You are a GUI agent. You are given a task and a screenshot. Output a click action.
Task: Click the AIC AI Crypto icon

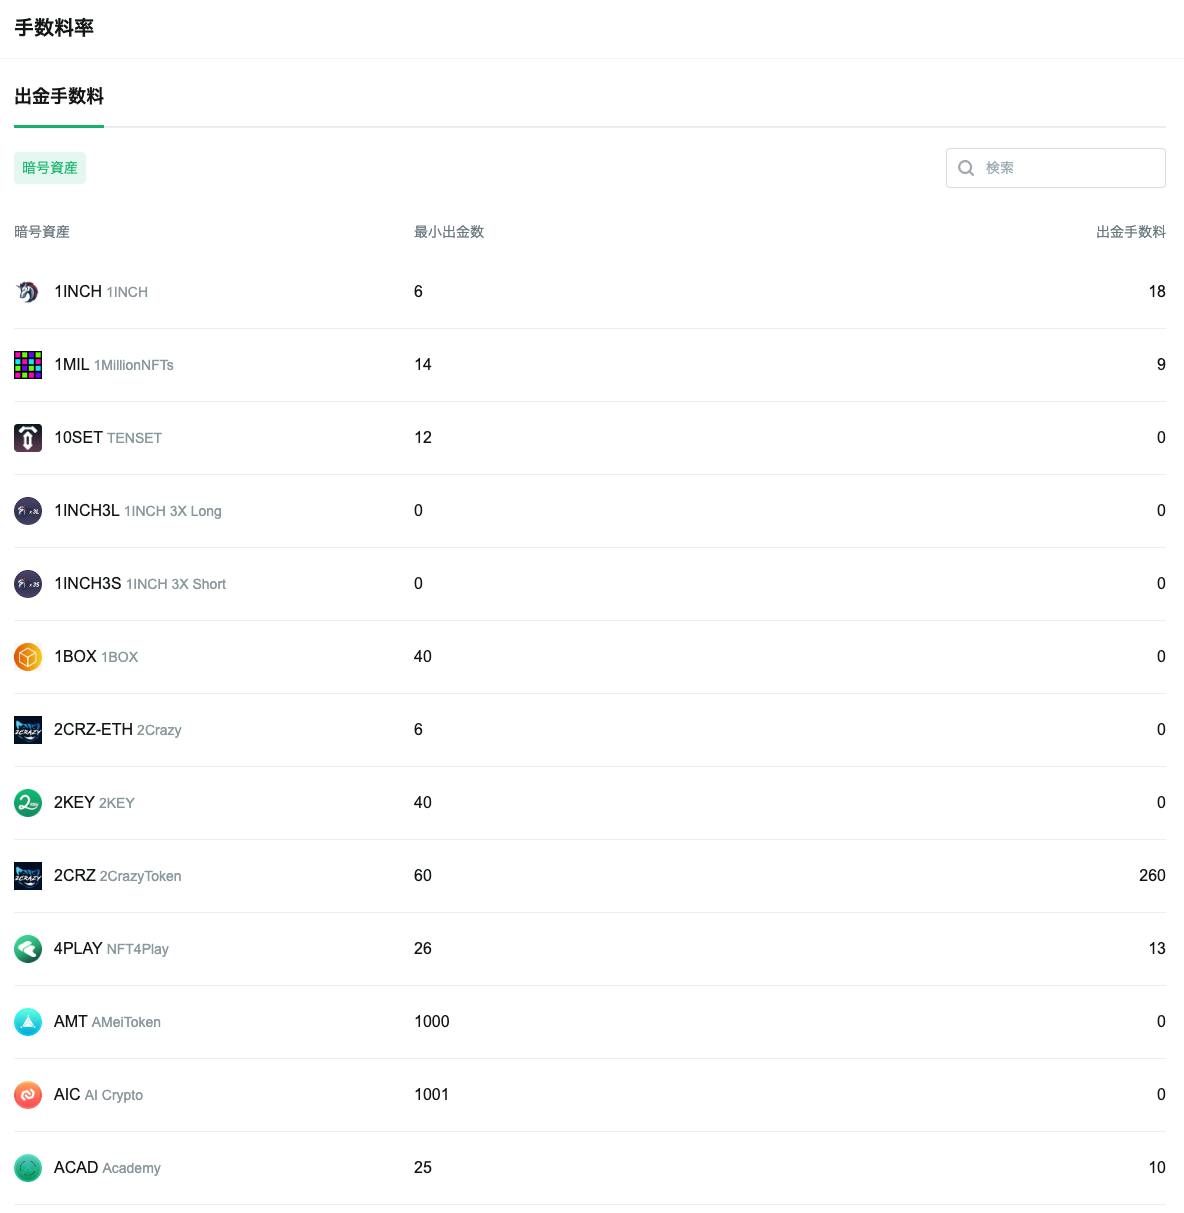pos(28,1095)
